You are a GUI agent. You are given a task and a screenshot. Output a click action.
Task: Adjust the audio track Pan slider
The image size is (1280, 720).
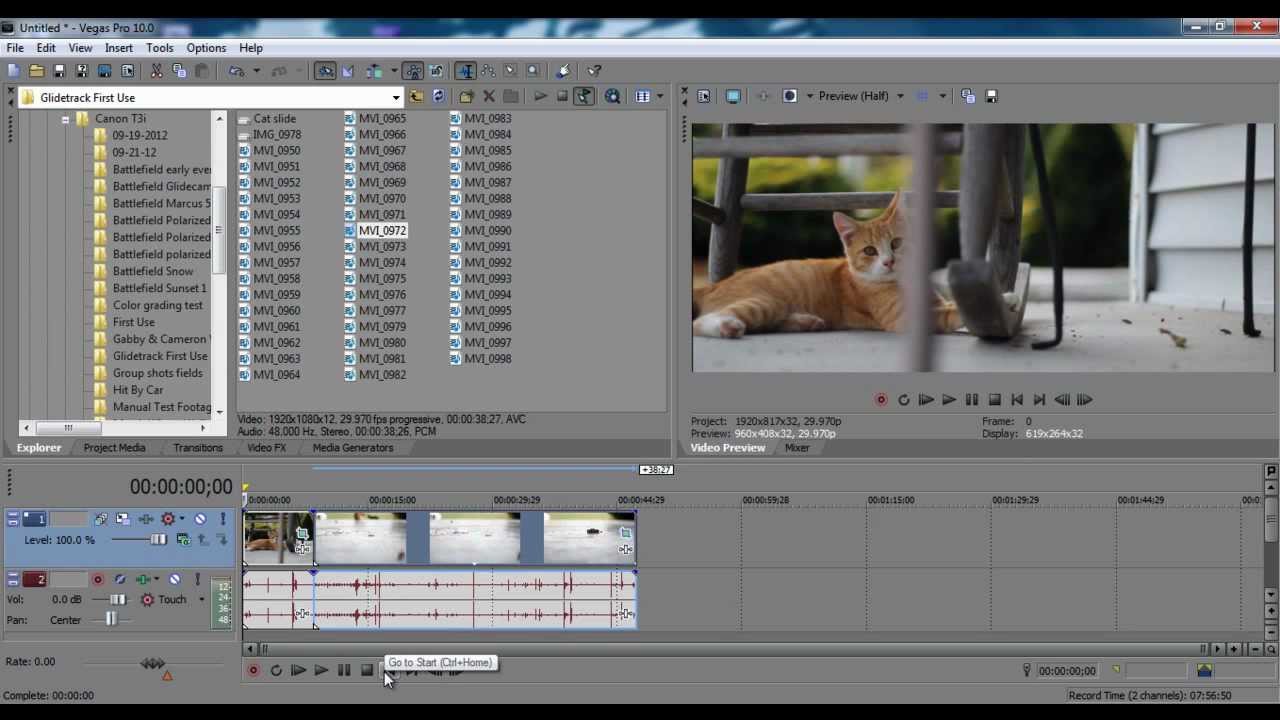tap(110, 620)
